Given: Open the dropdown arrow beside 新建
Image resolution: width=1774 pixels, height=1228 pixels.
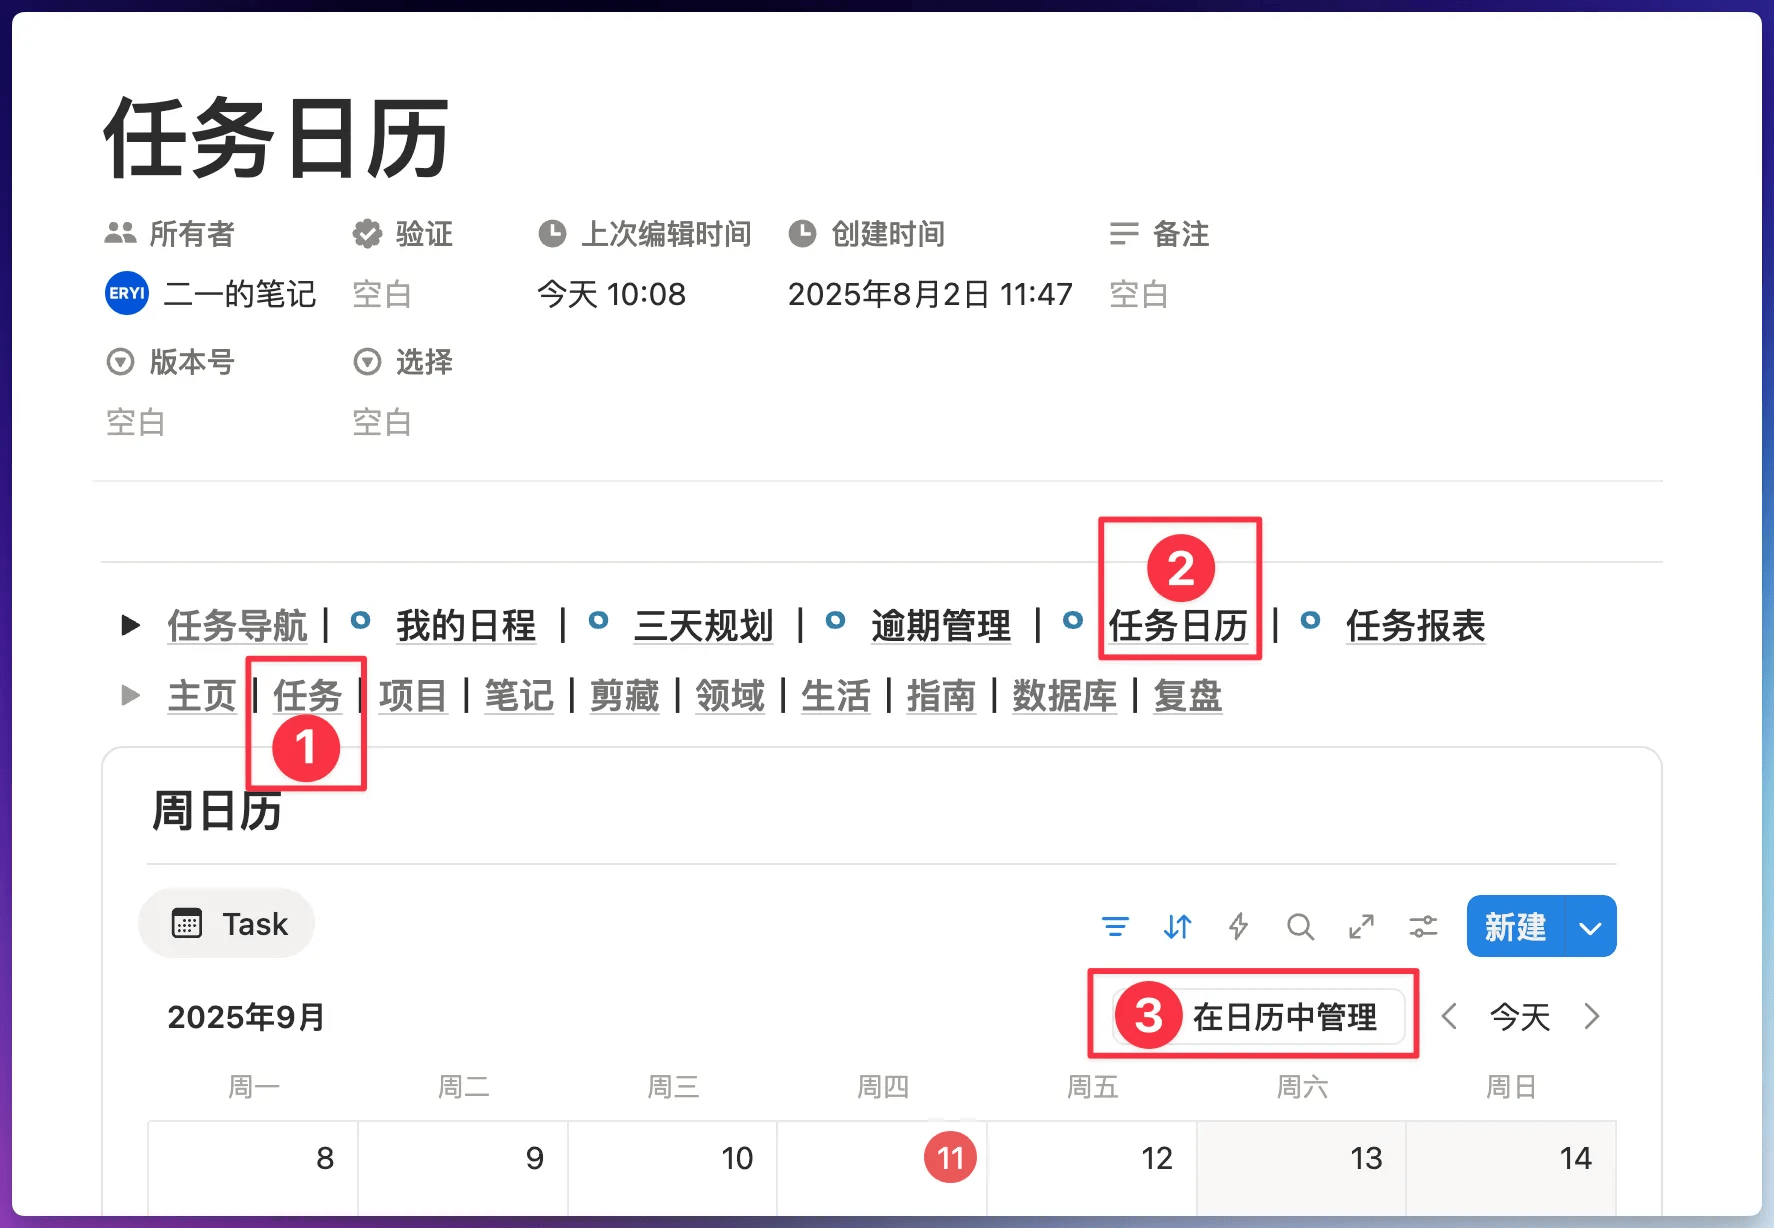Looking at the screenshot, I should pyautogui.click(x=1590, y=927).
